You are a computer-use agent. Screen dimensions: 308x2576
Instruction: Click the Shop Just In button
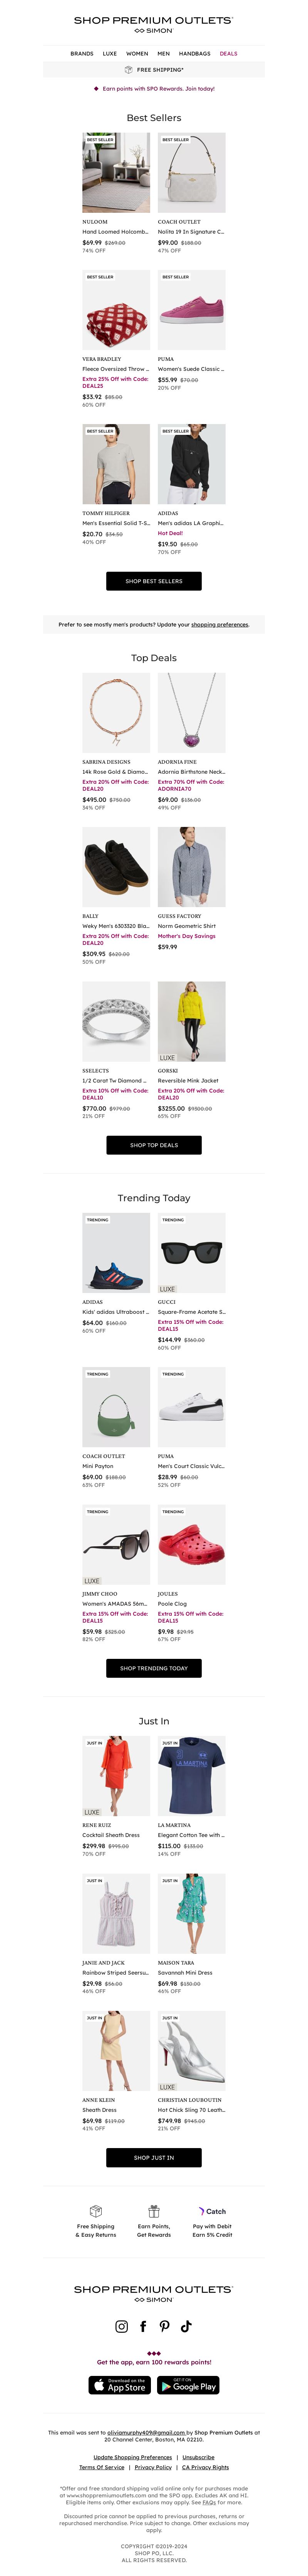click(x=154, y=2158)
